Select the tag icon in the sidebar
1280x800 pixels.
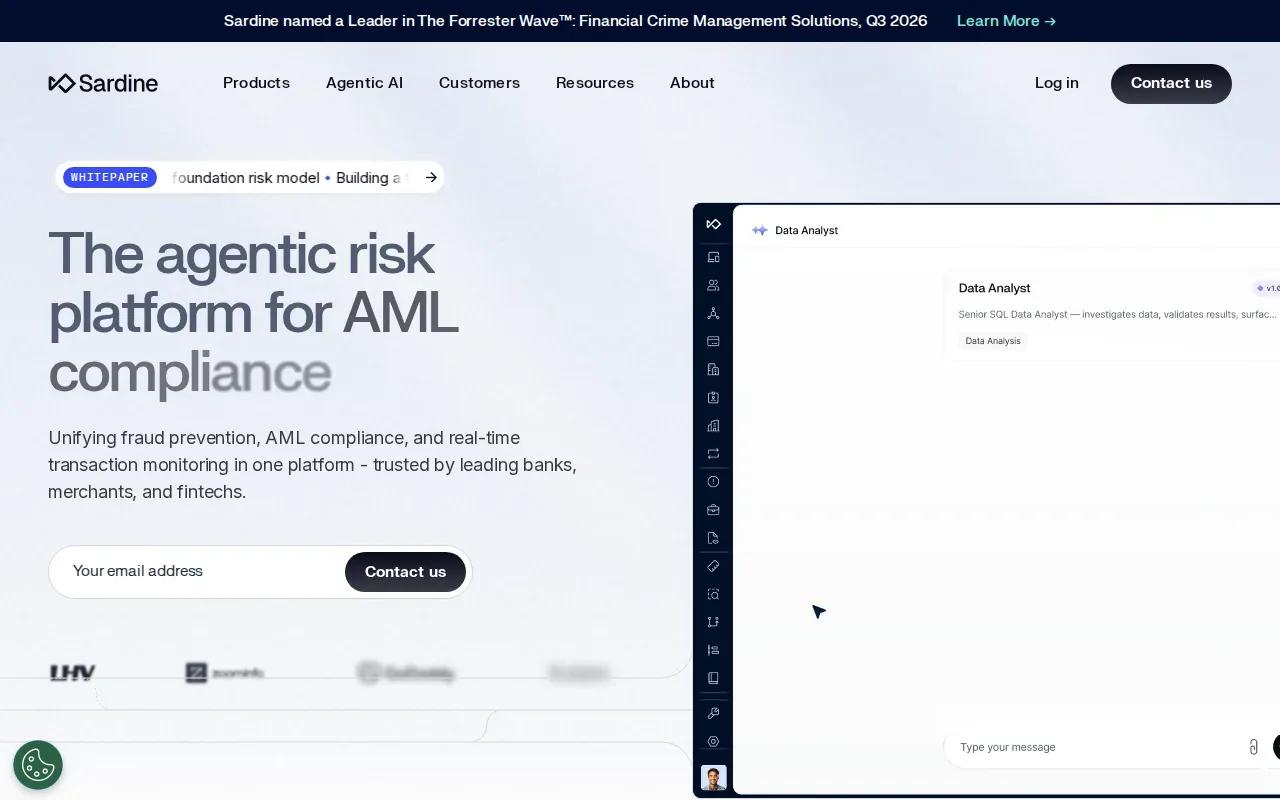coord(713,566)
